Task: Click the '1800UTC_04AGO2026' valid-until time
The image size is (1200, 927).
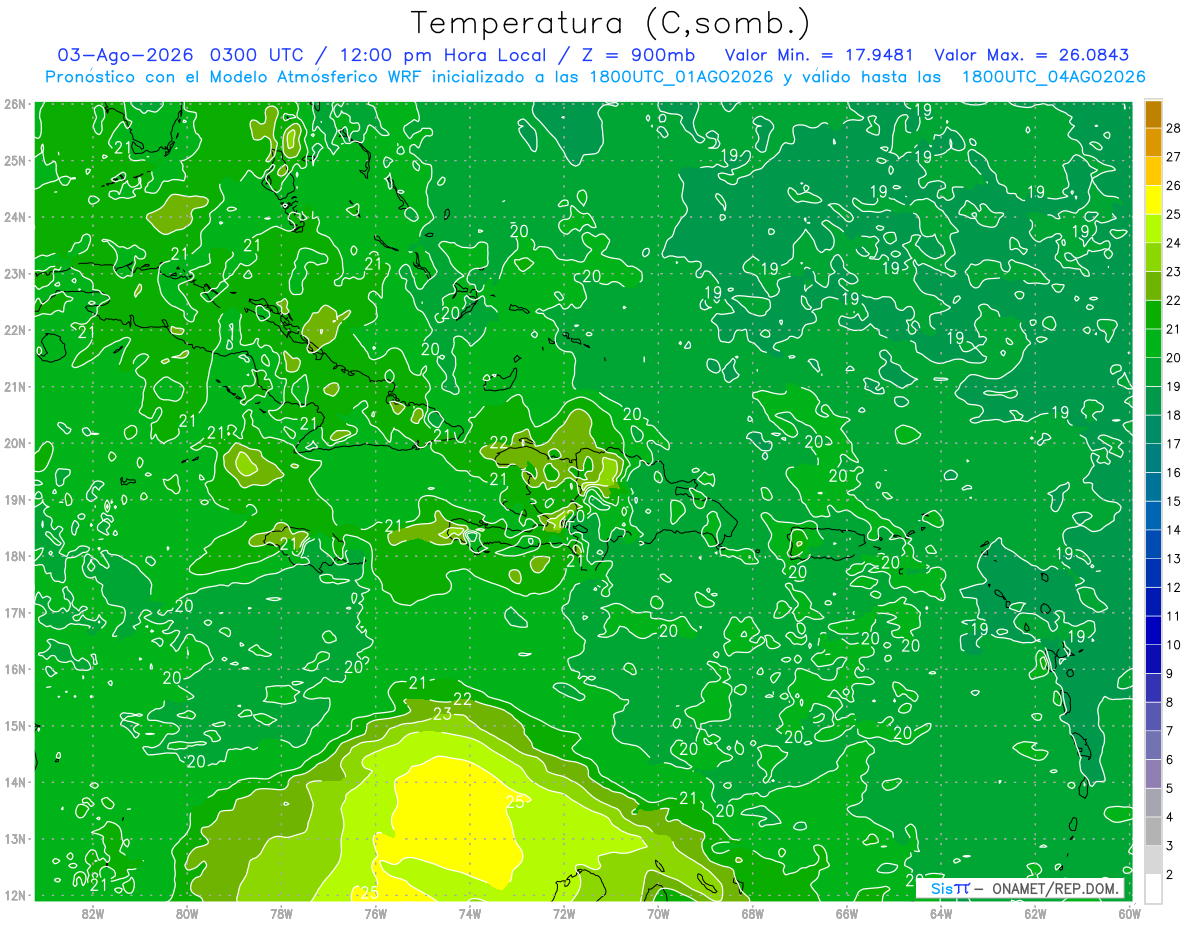Action: 1054,77
